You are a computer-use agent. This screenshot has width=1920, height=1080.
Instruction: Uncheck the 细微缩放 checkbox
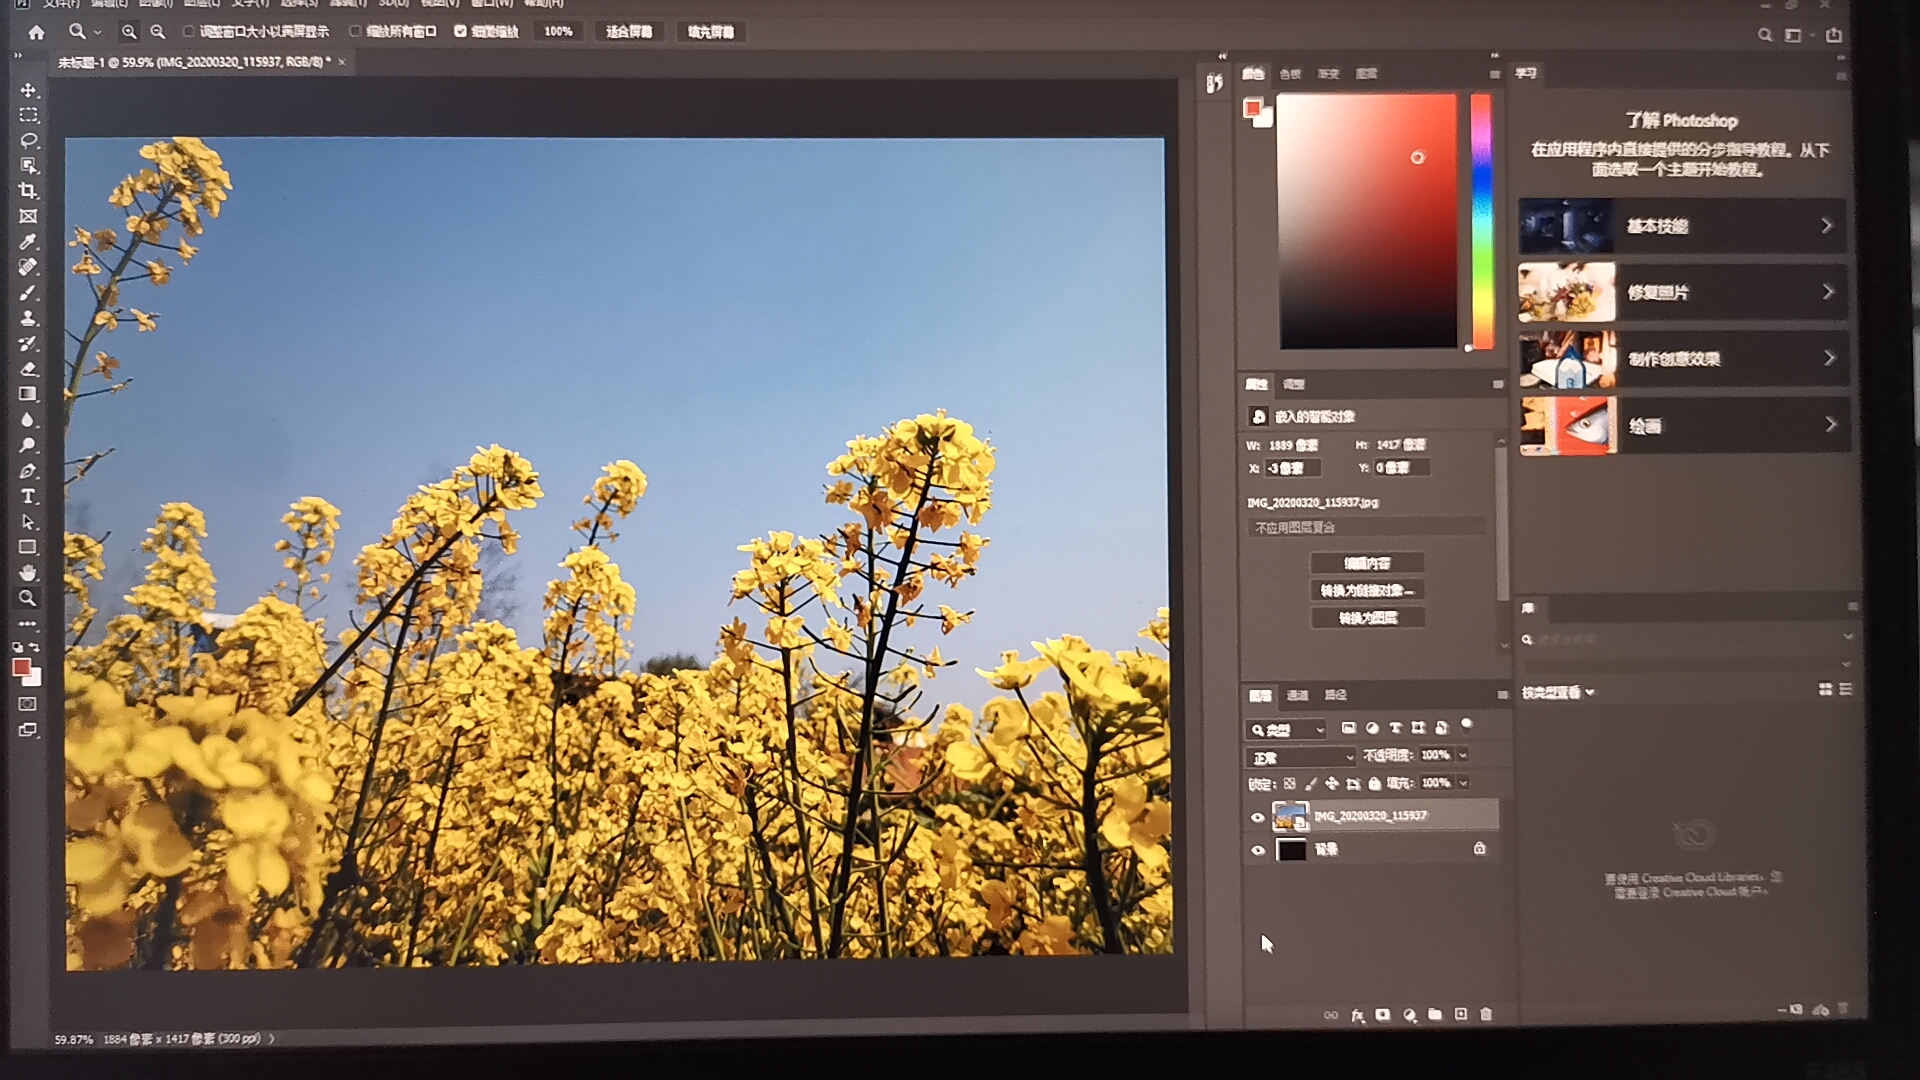pyautogui.click(x=460, y=32)
